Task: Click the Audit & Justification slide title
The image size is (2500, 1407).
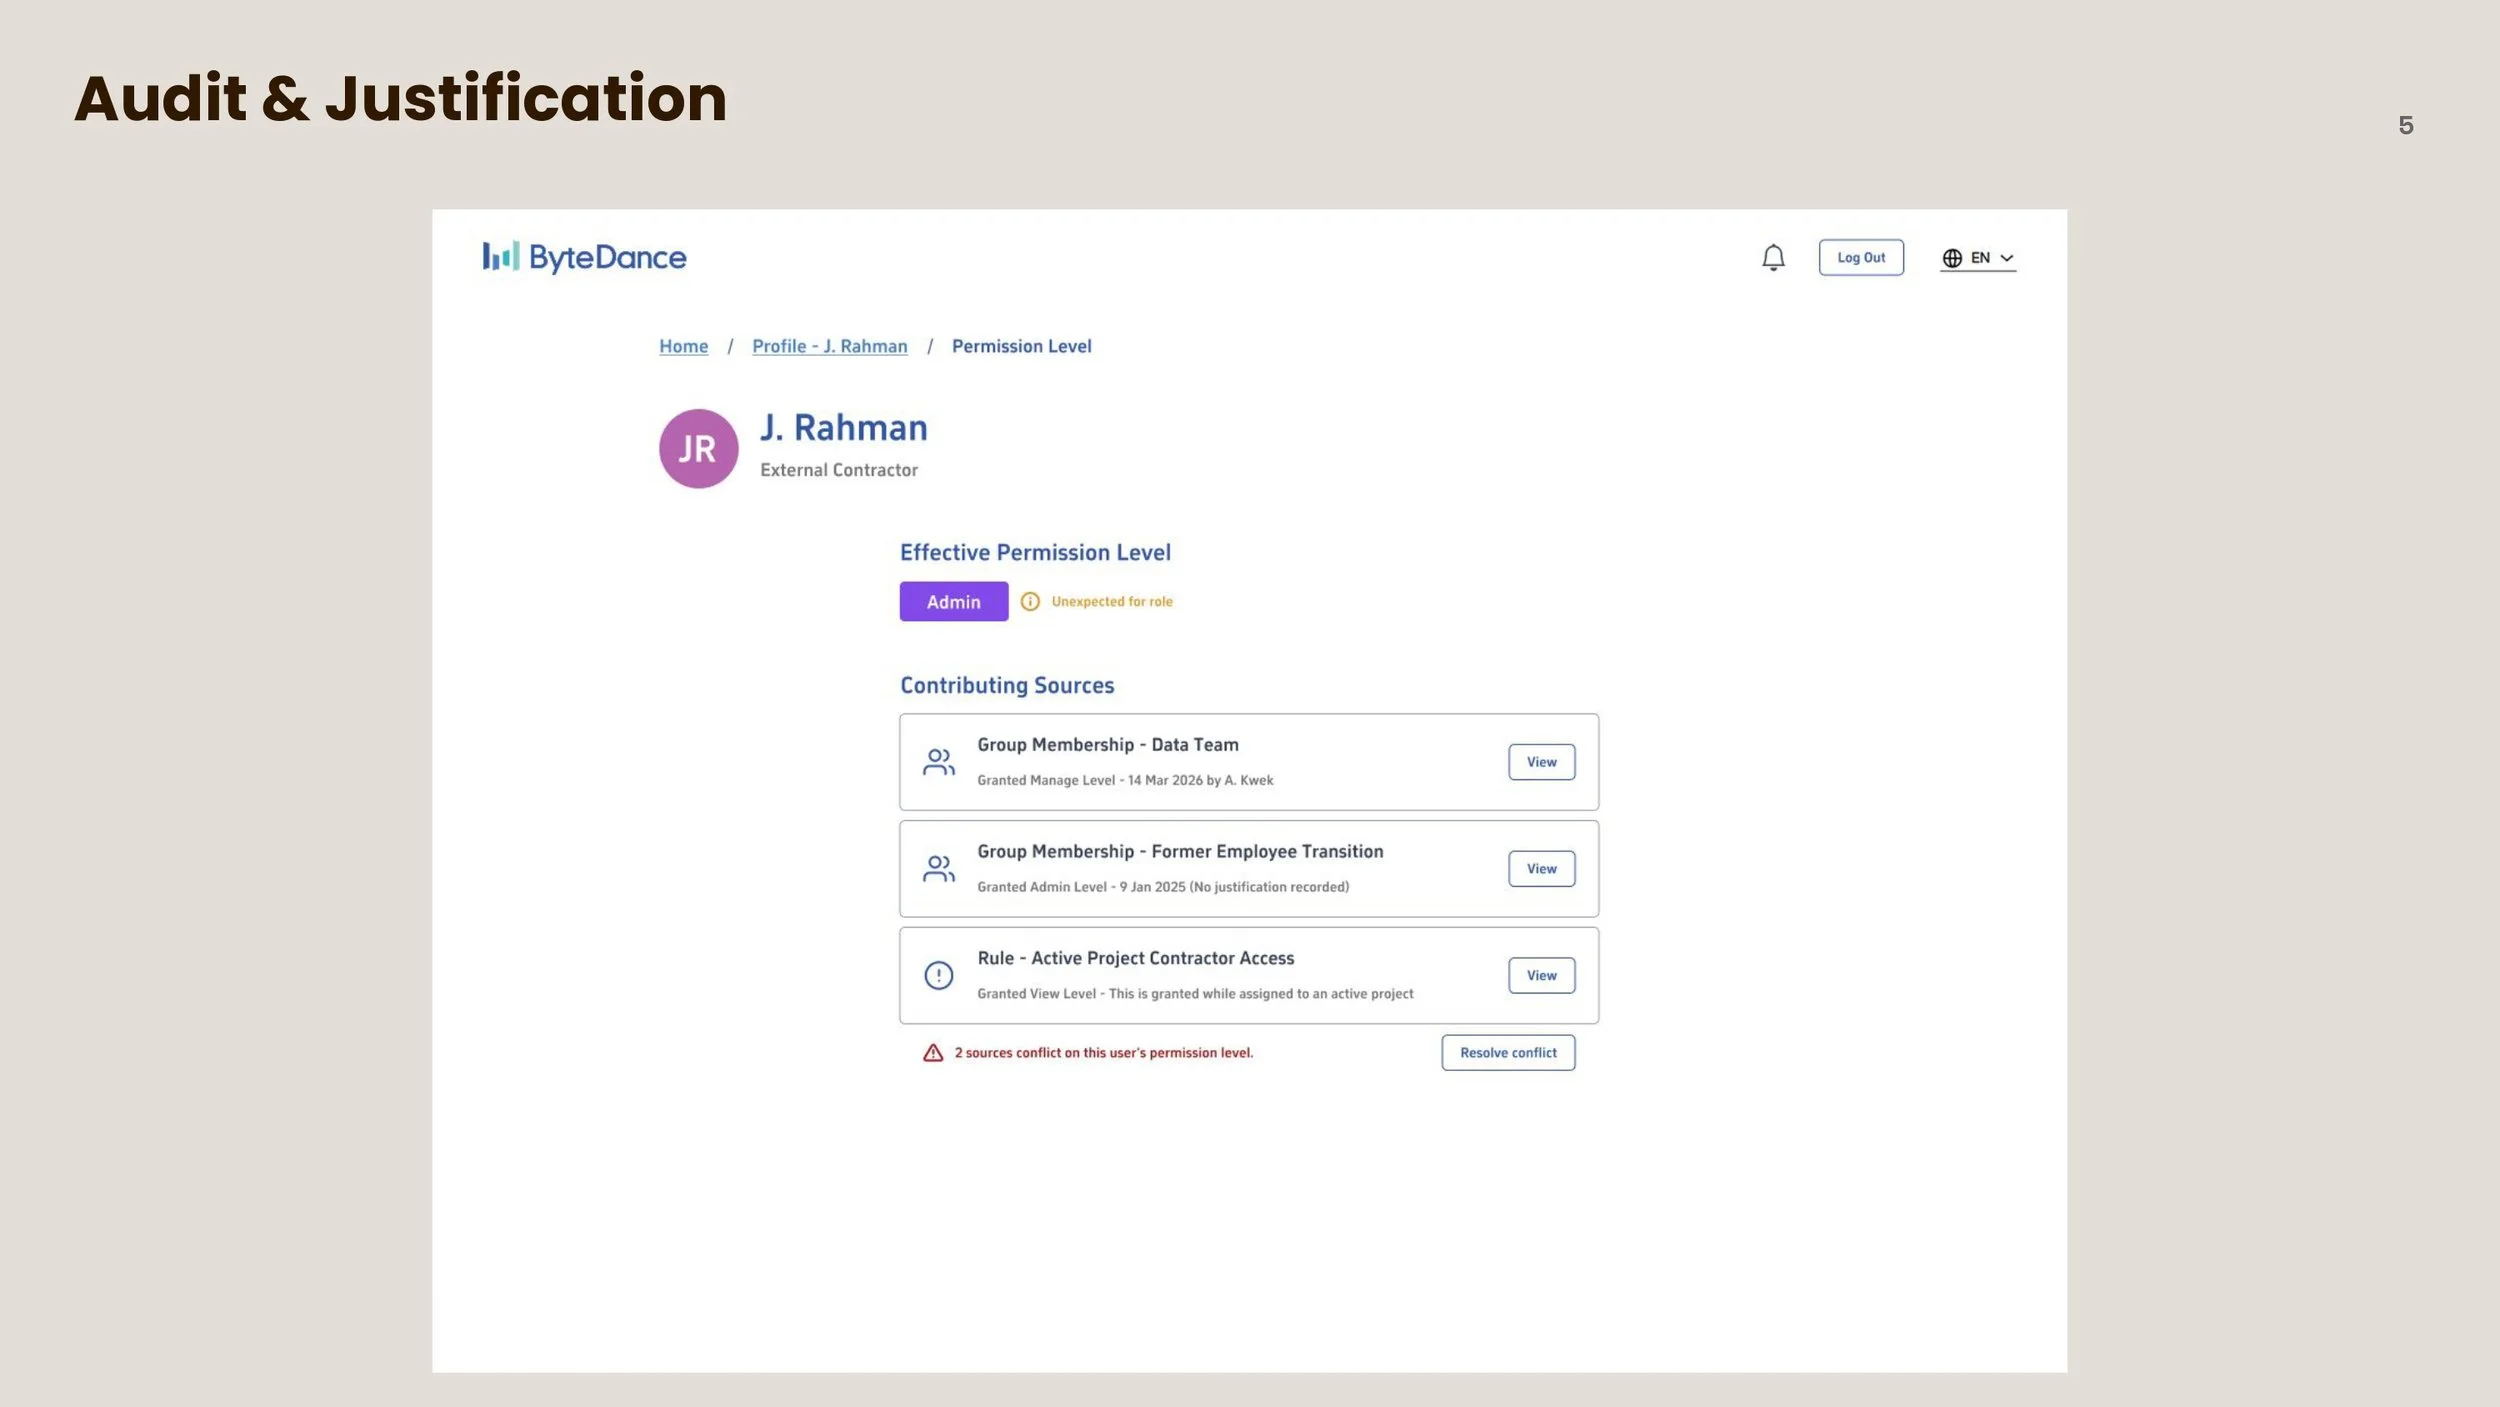Action: [400, 98]
